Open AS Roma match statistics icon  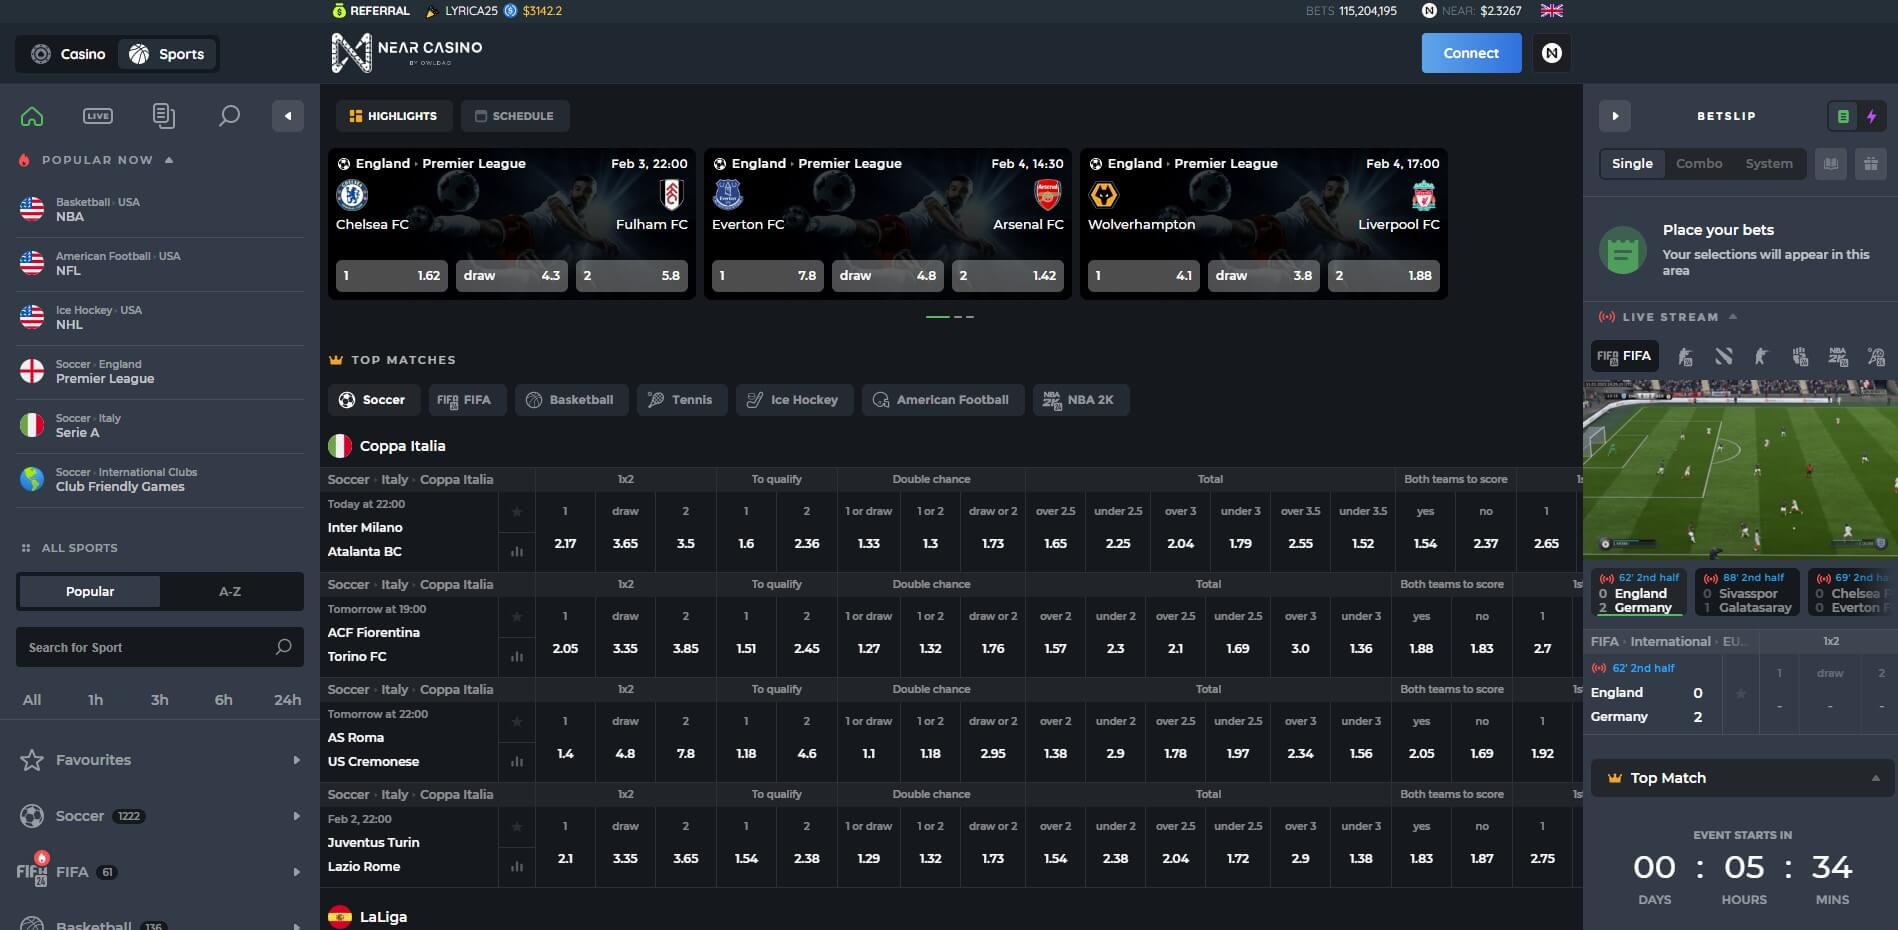coord(517,761)
